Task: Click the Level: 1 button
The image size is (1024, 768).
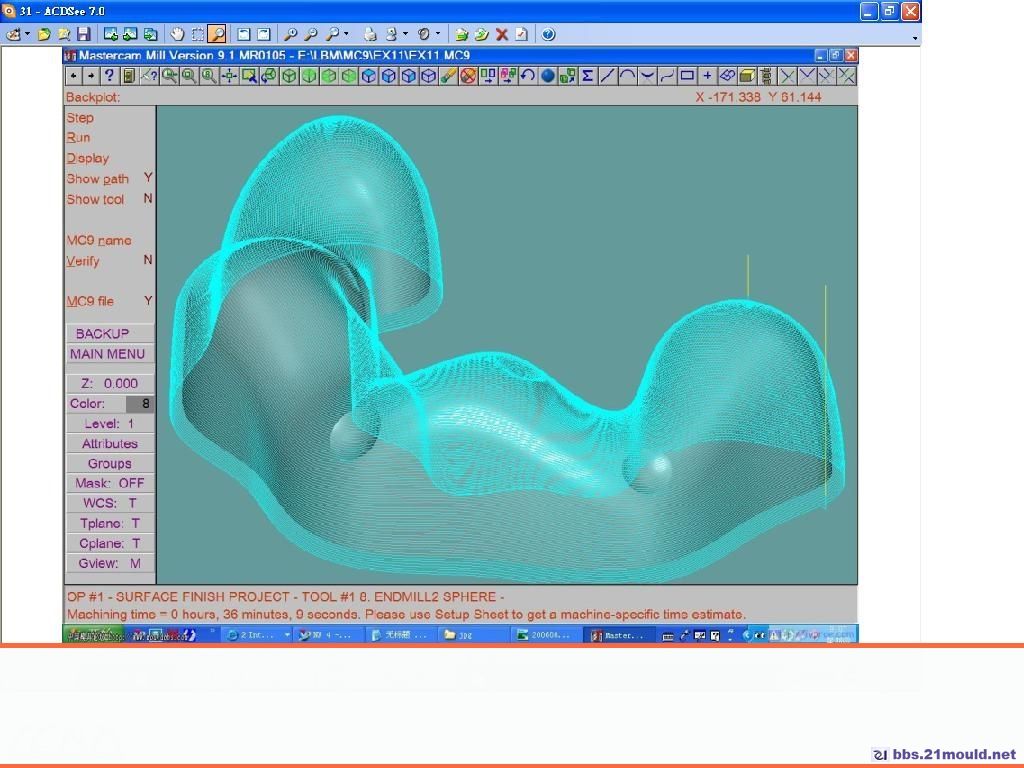Action: click(110, 423)
